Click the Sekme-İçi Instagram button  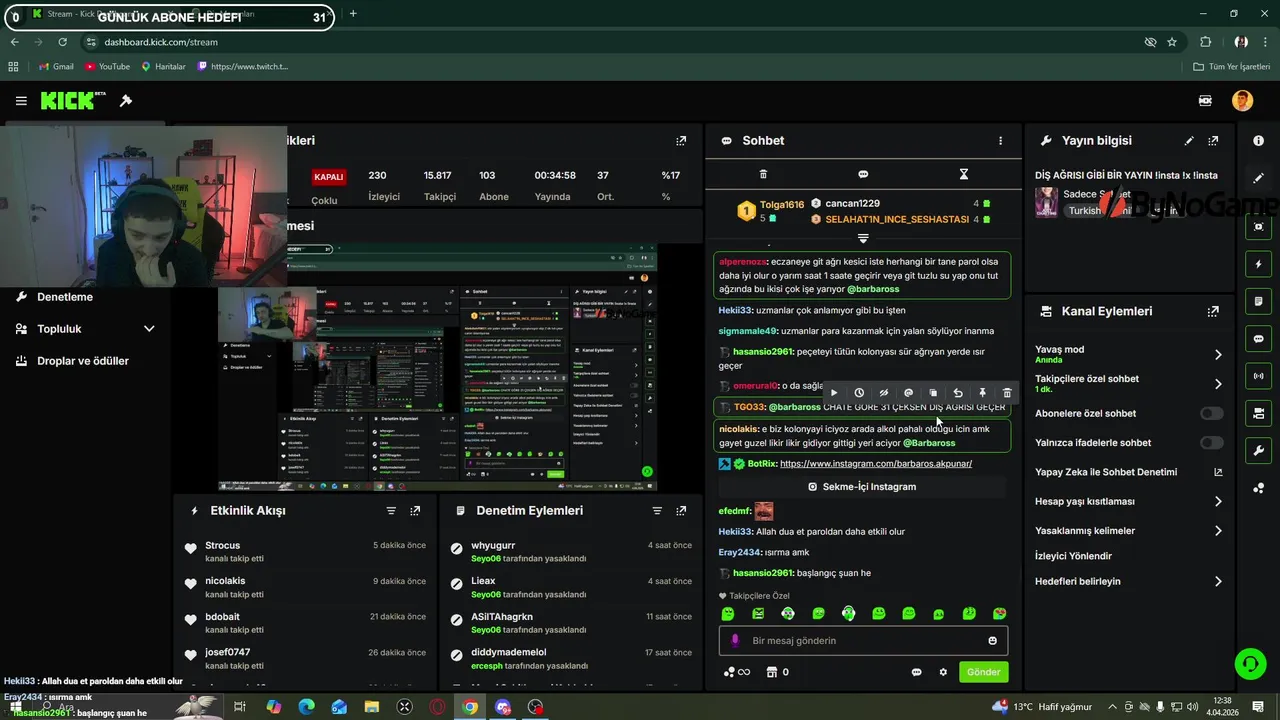pyautogui.click(x=862, y=487)
